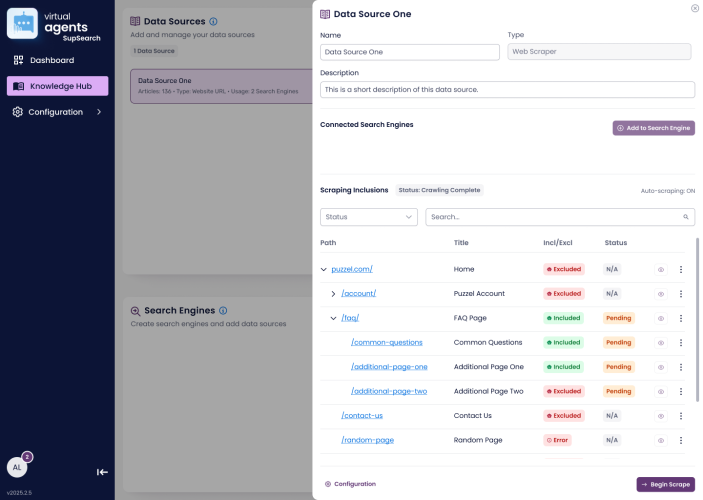The image size is (703, 500).
Task: Toggle eye visibility for Puzzel Account row
Action: pos(660,294)
